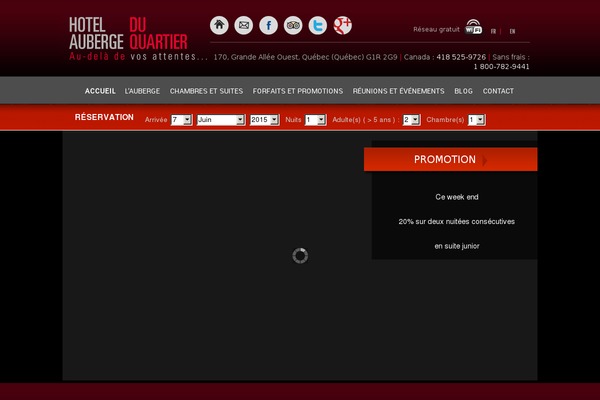Open Forfaits et Promotions page
This screenshot has height=400, width=600.
coord(298,91)
